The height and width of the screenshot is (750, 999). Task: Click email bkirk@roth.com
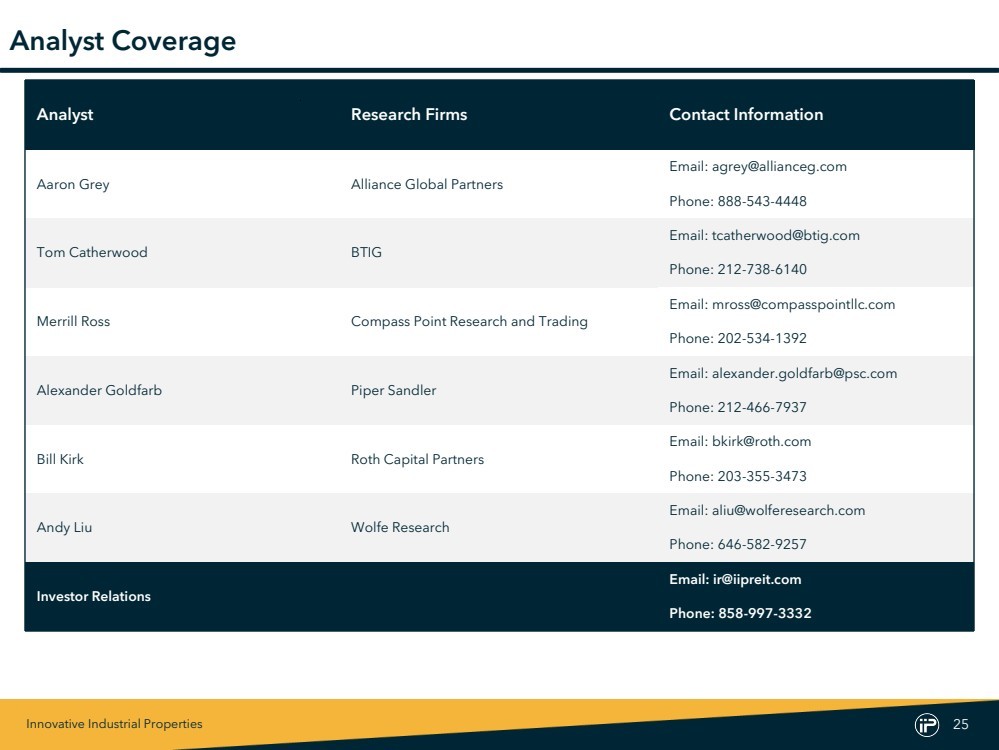pos(761,442)
